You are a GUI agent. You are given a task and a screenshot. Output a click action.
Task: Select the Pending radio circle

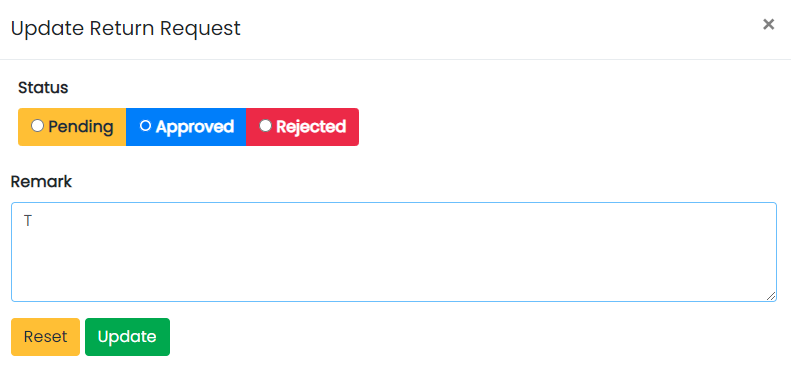click(x=37, y=126)
